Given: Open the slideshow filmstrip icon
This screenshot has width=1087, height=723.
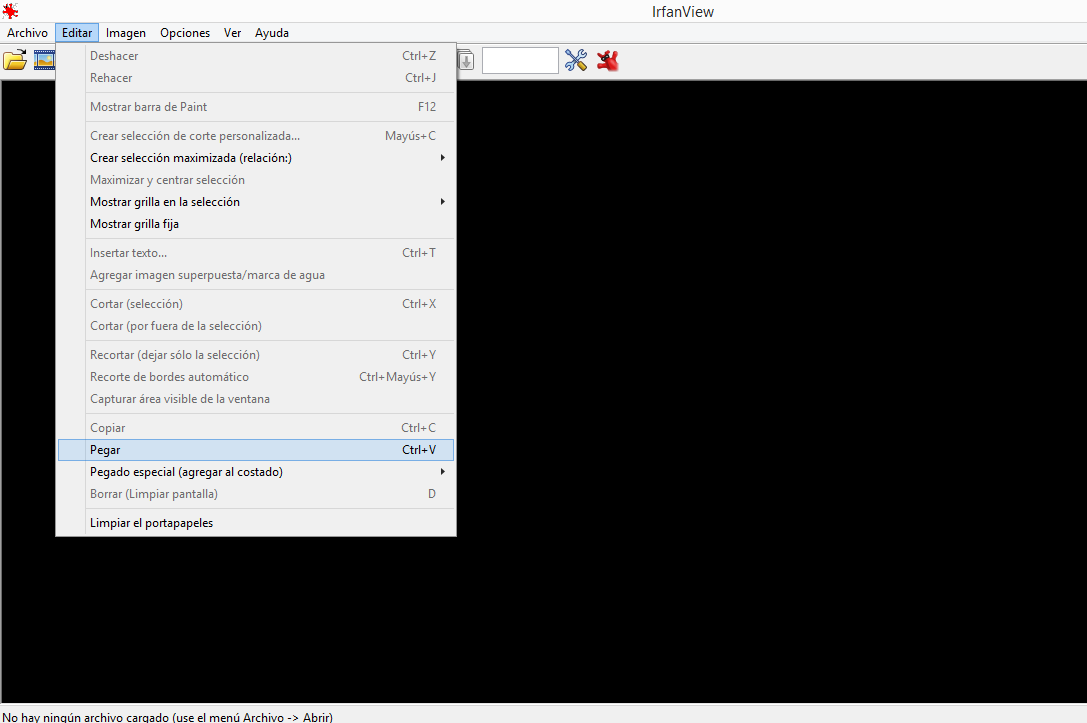Looking at the screenshot, I should coord(44,60).
